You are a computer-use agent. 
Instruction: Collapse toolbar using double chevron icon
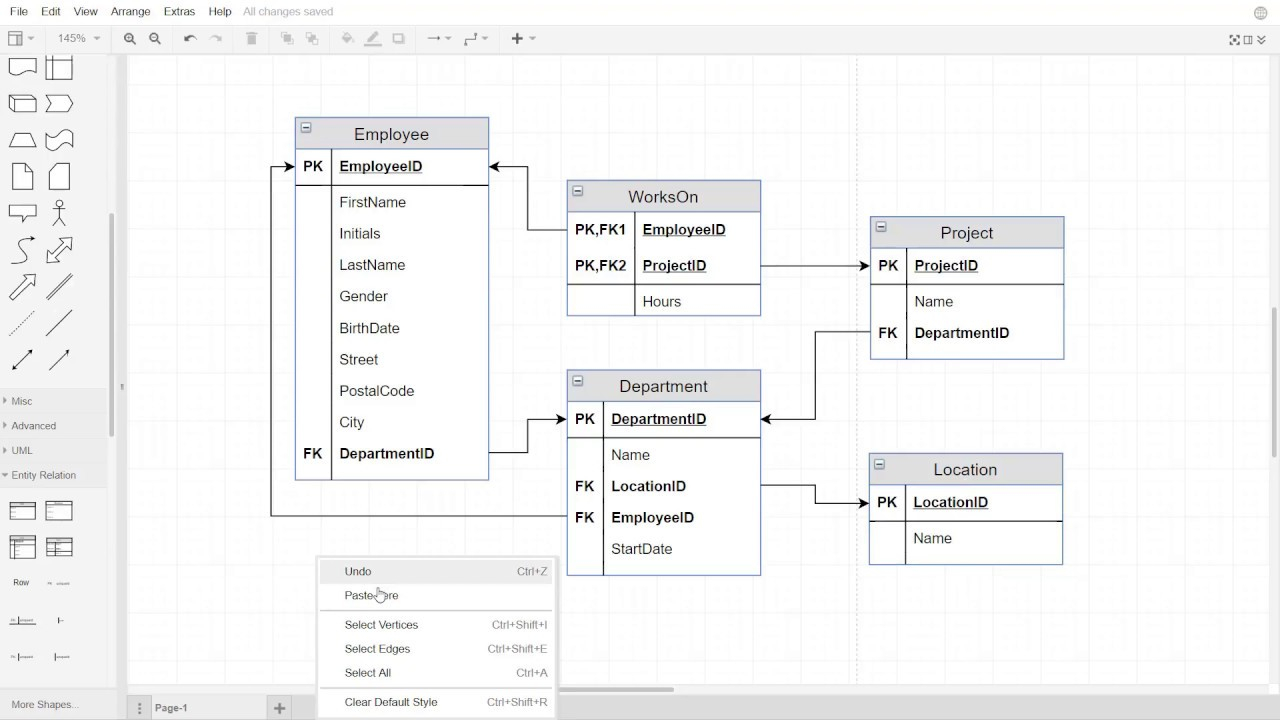1262,40
